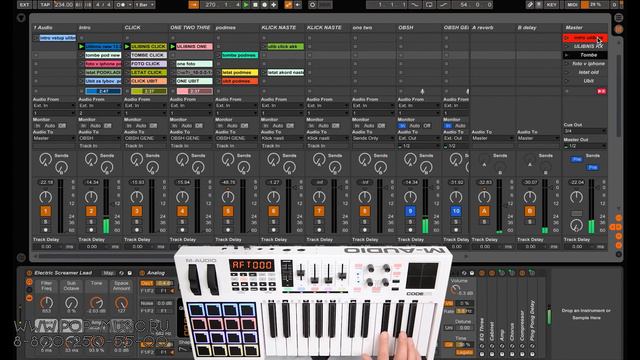
Task: Click the MIDI Arrangement Overdub plus button
Action: [x=273, y=5]
